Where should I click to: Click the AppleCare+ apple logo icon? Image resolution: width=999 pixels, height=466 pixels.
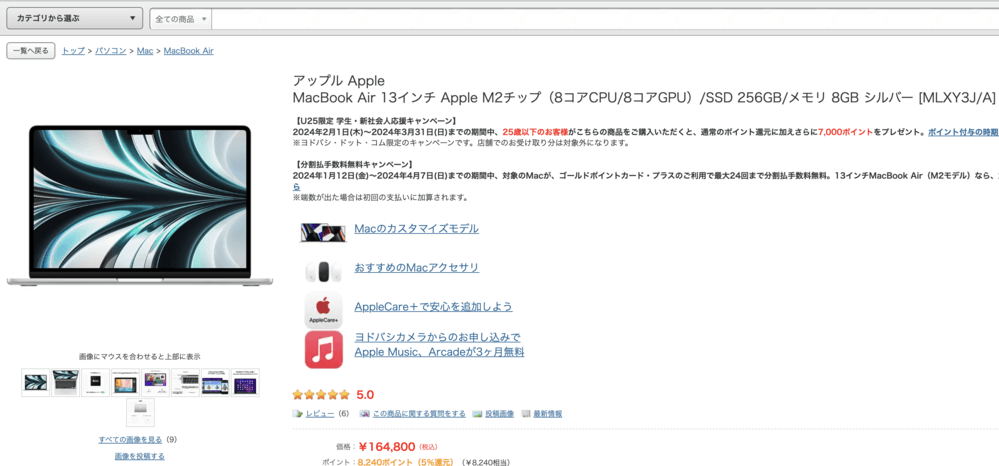[323, 310]
